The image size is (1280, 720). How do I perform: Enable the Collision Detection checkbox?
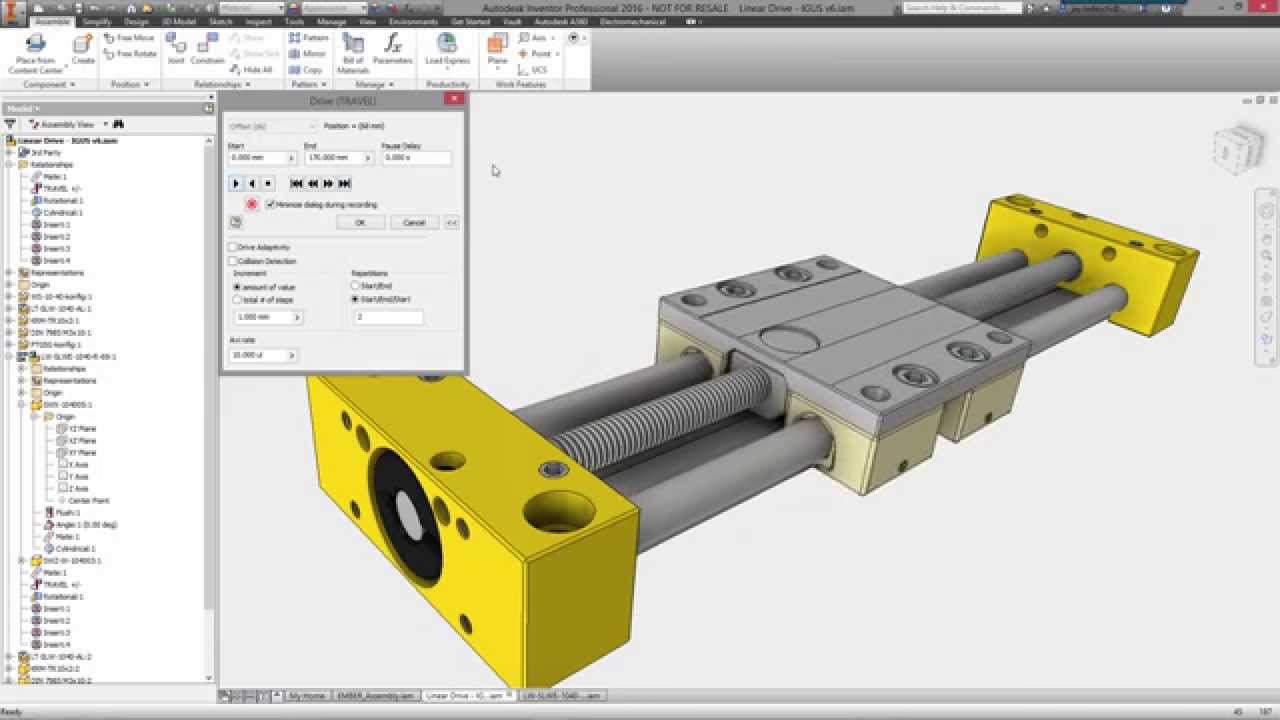233,261
